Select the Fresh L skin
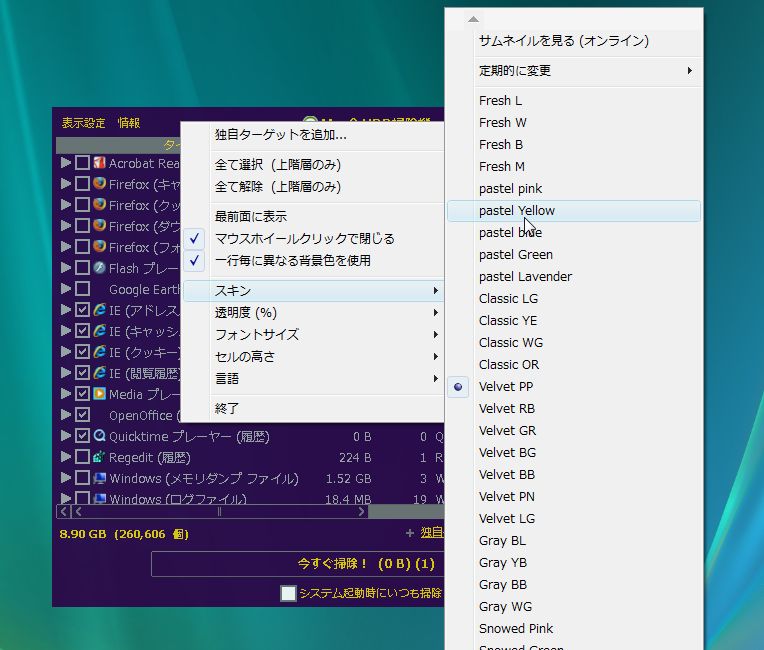 click(573, 101)
